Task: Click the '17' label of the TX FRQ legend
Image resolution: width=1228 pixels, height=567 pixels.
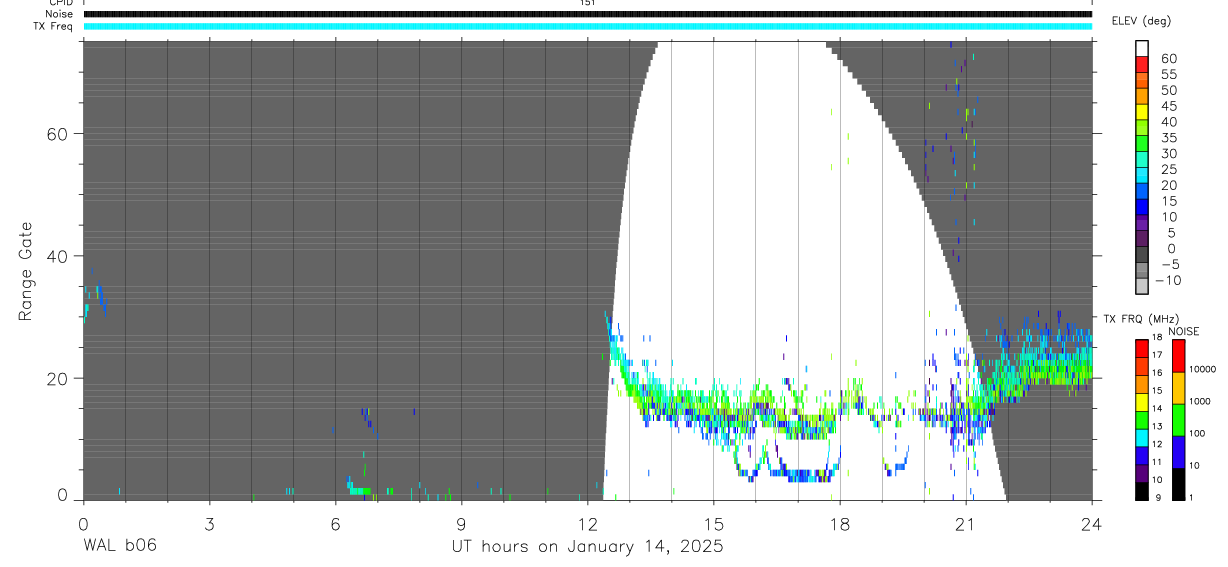Action: tap(1157, 355)
